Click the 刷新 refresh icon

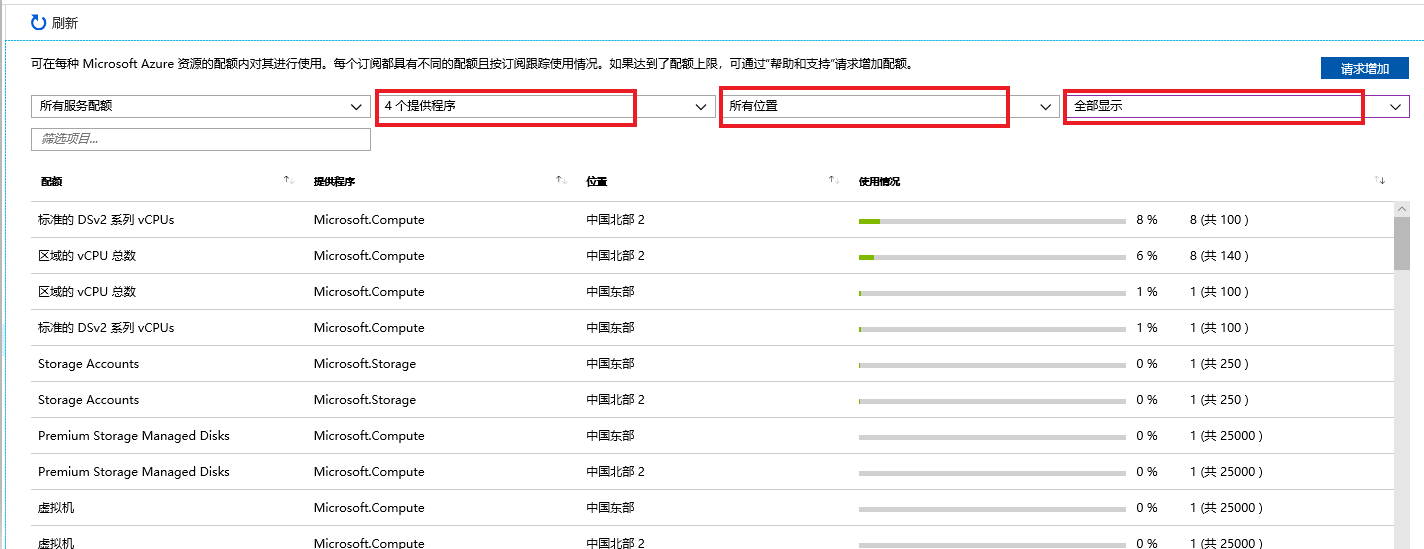click(39, 22)
